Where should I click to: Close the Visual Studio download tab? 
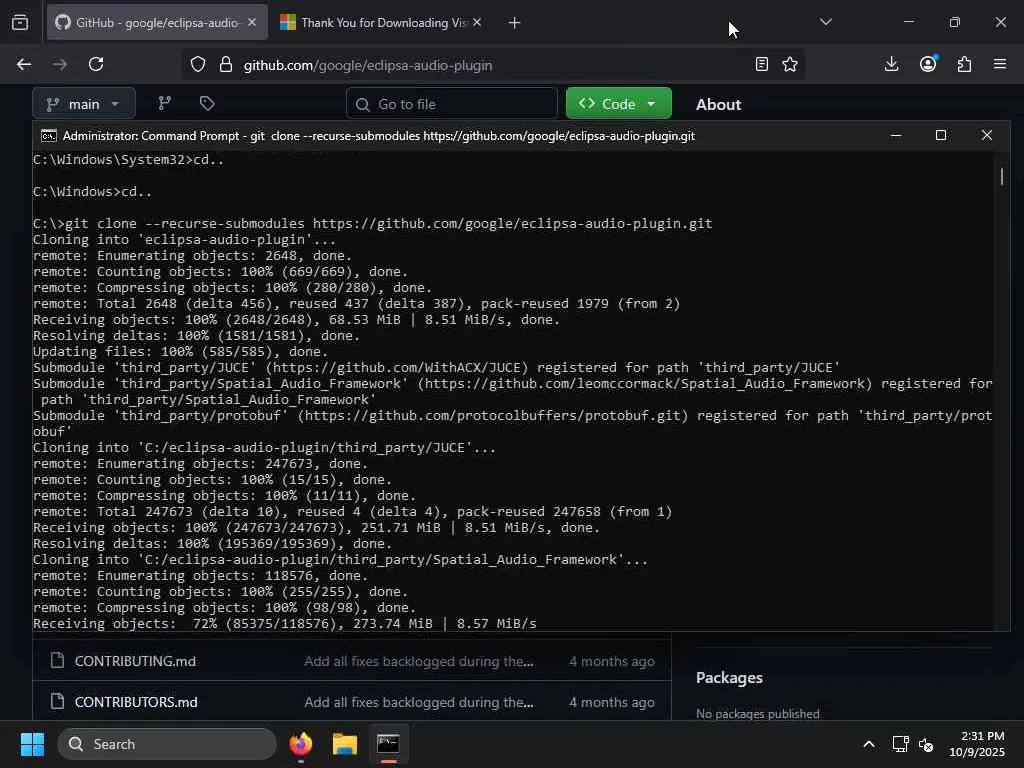tap(477, 22)
